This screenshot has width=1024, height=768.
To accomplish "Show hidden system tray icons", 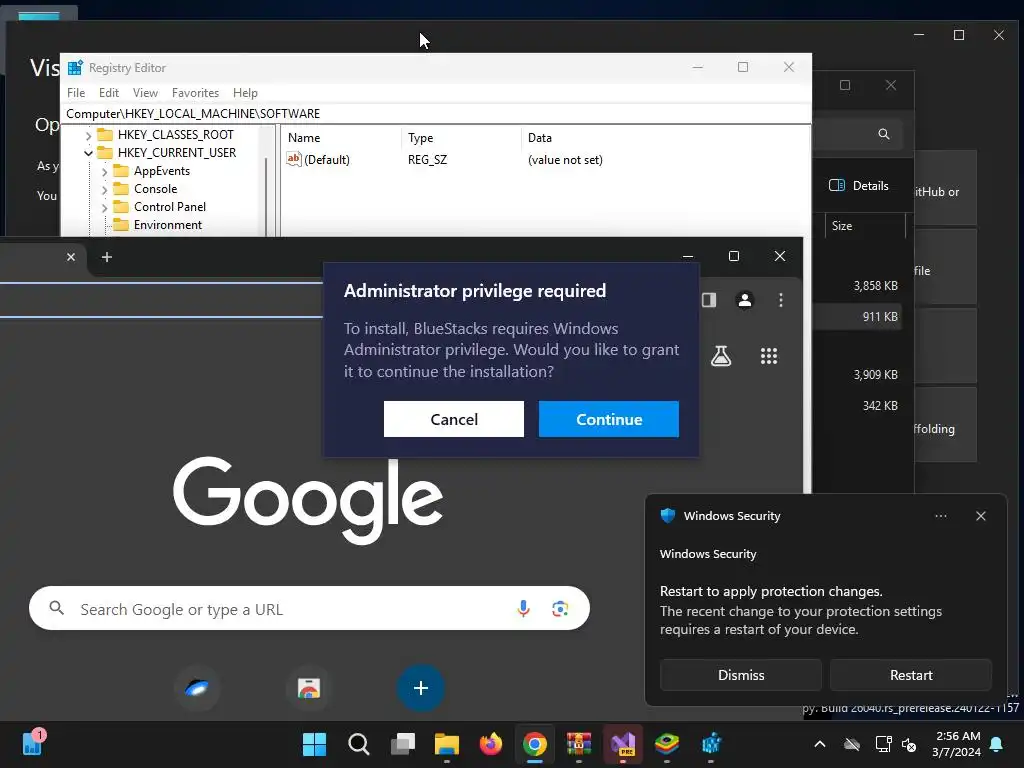I will 820,744.
